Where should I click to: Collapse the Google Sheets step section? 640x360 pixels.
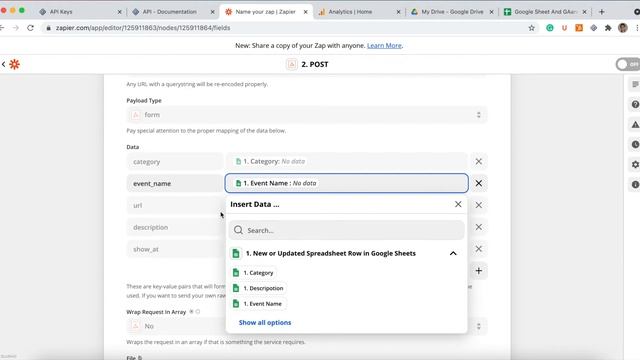coord(453,253)
